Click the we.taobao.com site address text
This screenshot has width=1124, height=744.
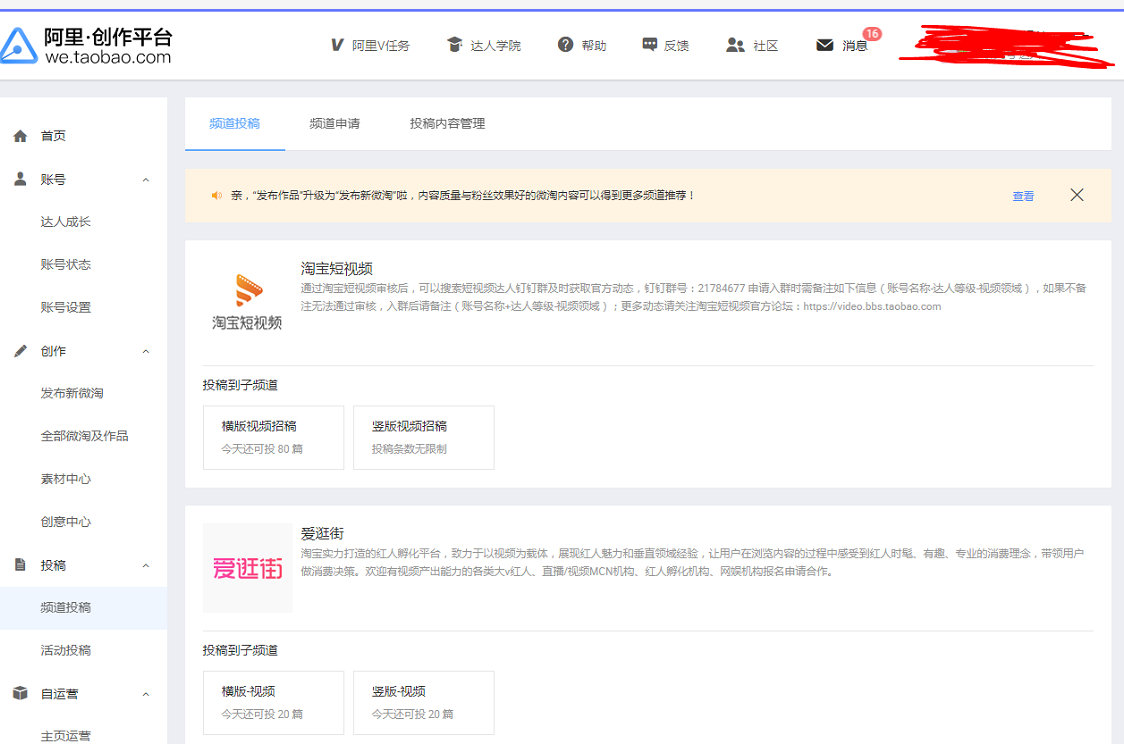(108, 57)
